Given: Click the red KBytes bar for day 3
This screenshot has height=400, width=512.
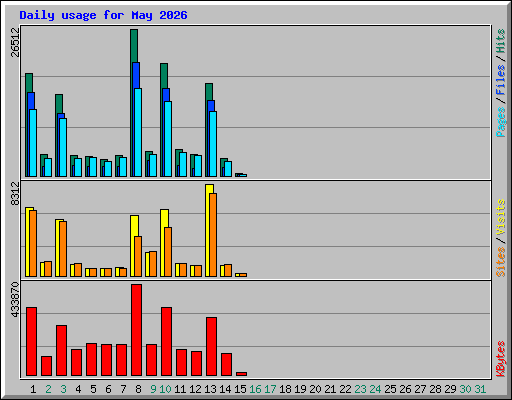Looking at the screenshot, I should point(62,351).
